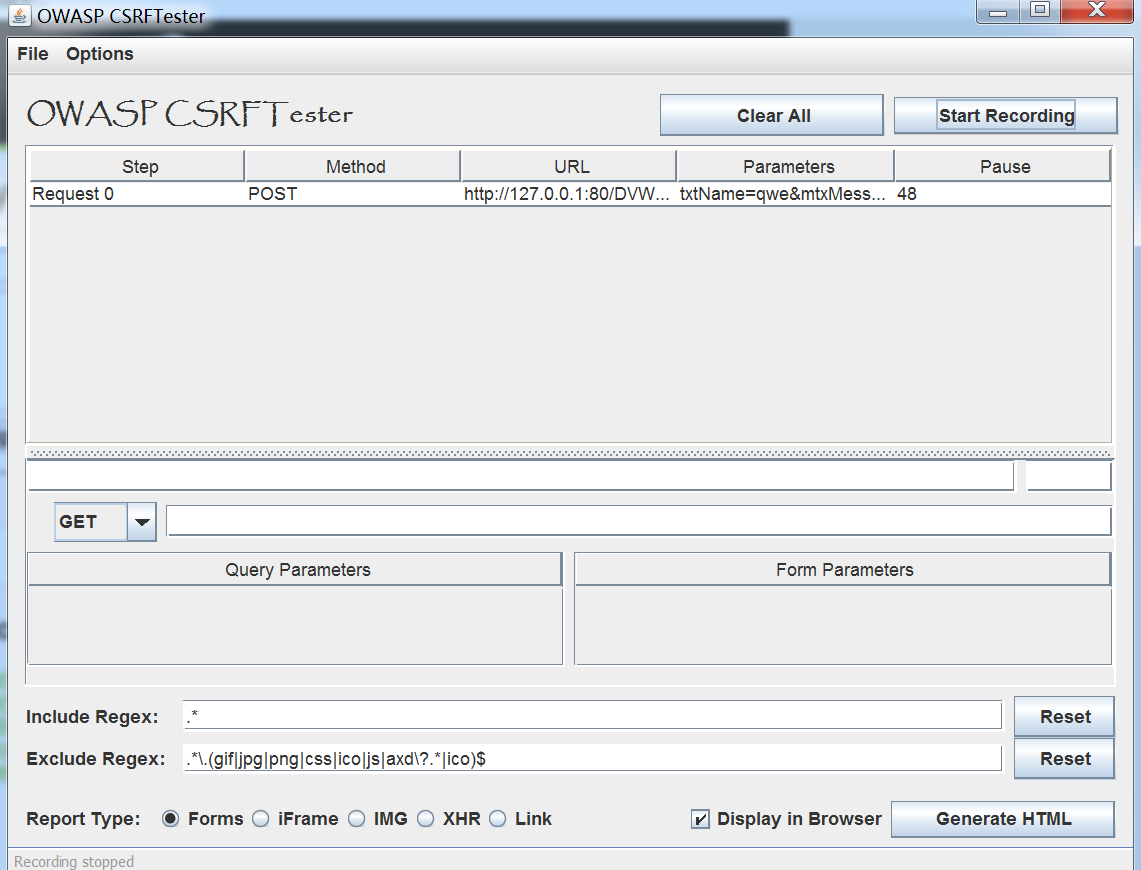Click the dotted split pane divider handle

pyautogui.click(x=570, y=453)
